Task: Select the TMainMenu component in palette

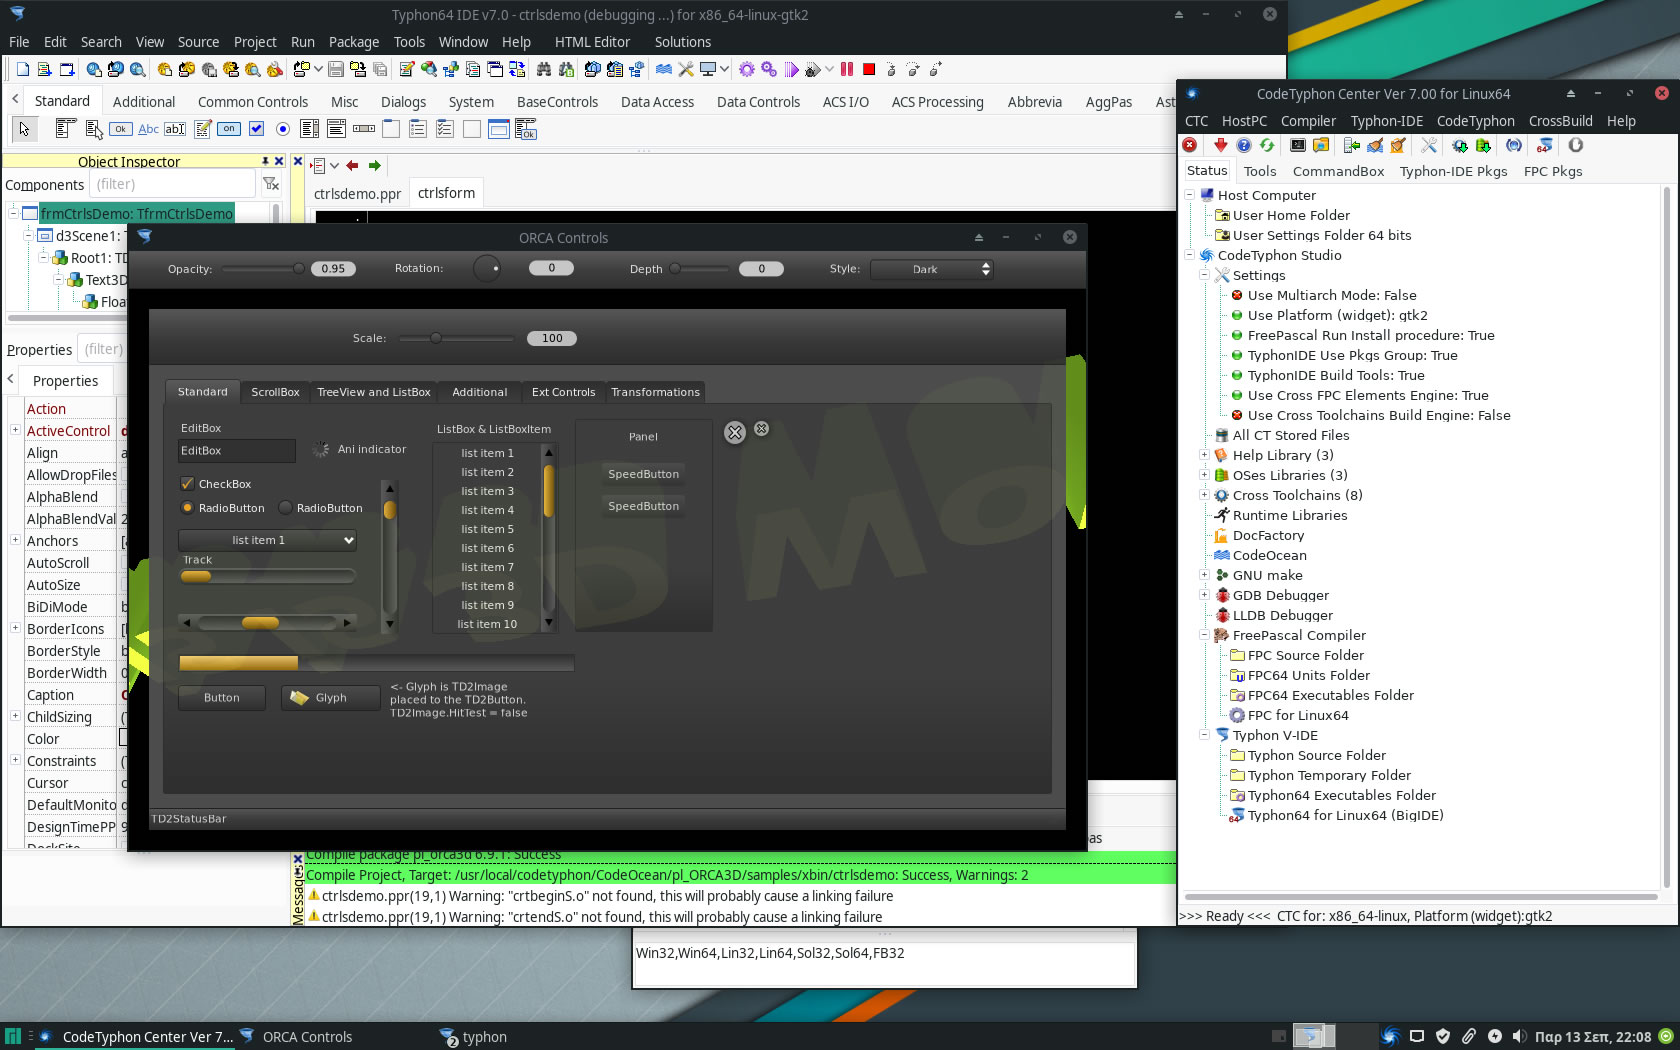Action: point(66,129)
